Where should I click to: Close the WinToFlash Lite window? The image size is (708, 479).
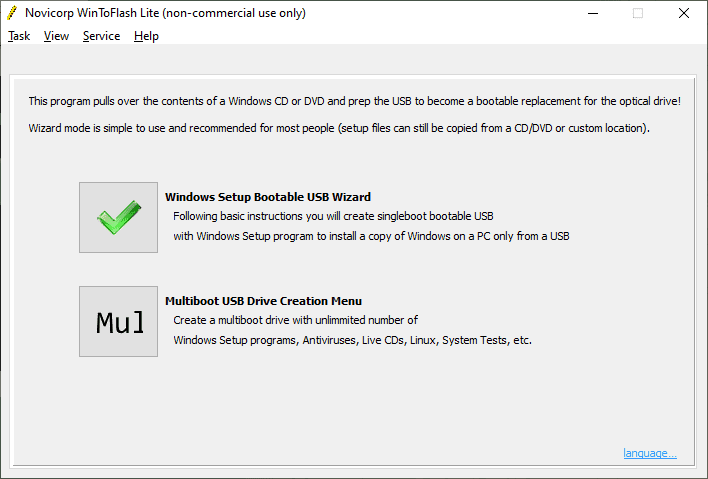point(684,13)
